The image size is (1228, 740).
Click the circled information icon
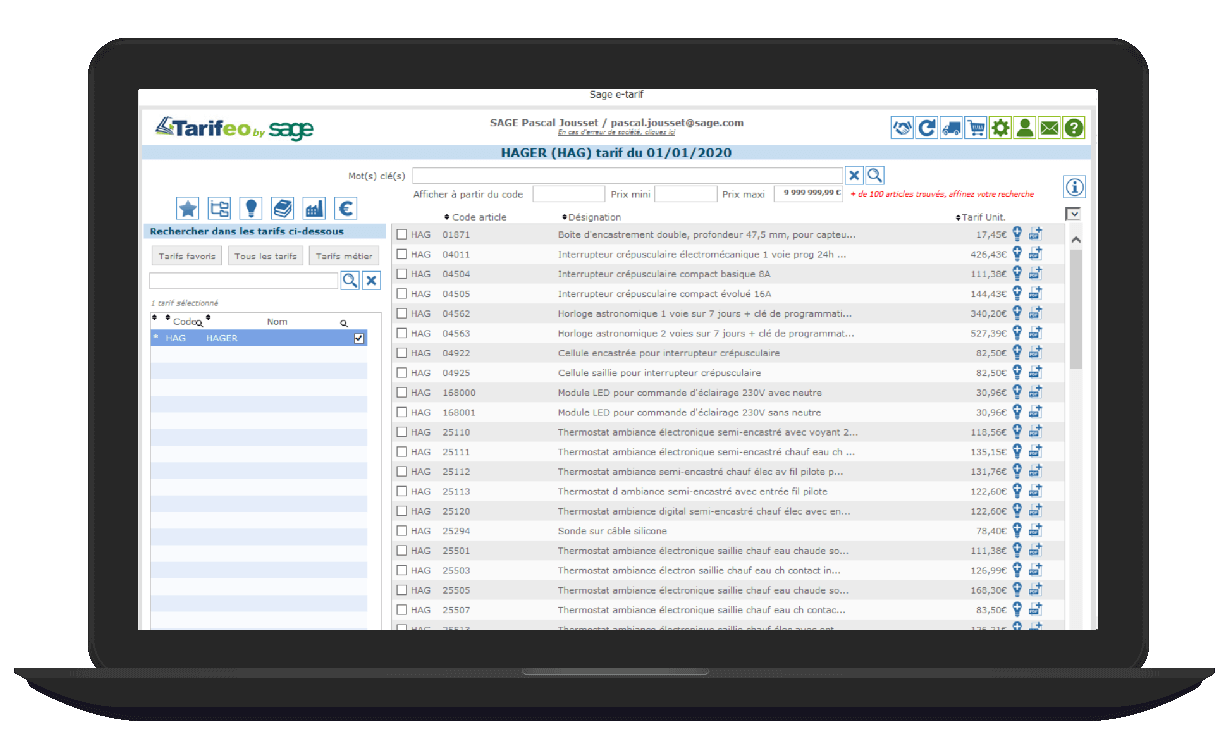[x=1075, y=187]
